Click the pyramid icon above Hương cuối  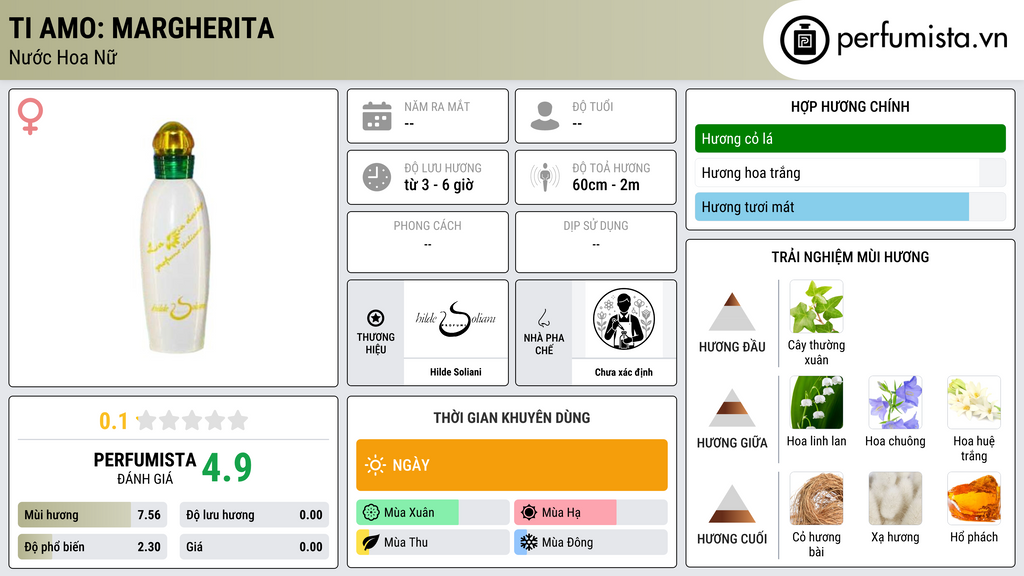tap(732, 504)
